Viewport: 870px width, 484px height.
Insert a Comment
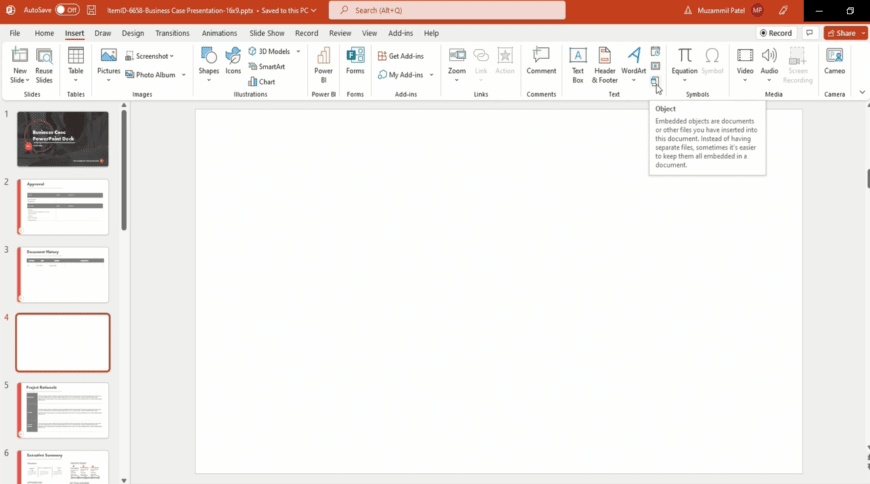[x=541, y=61]
